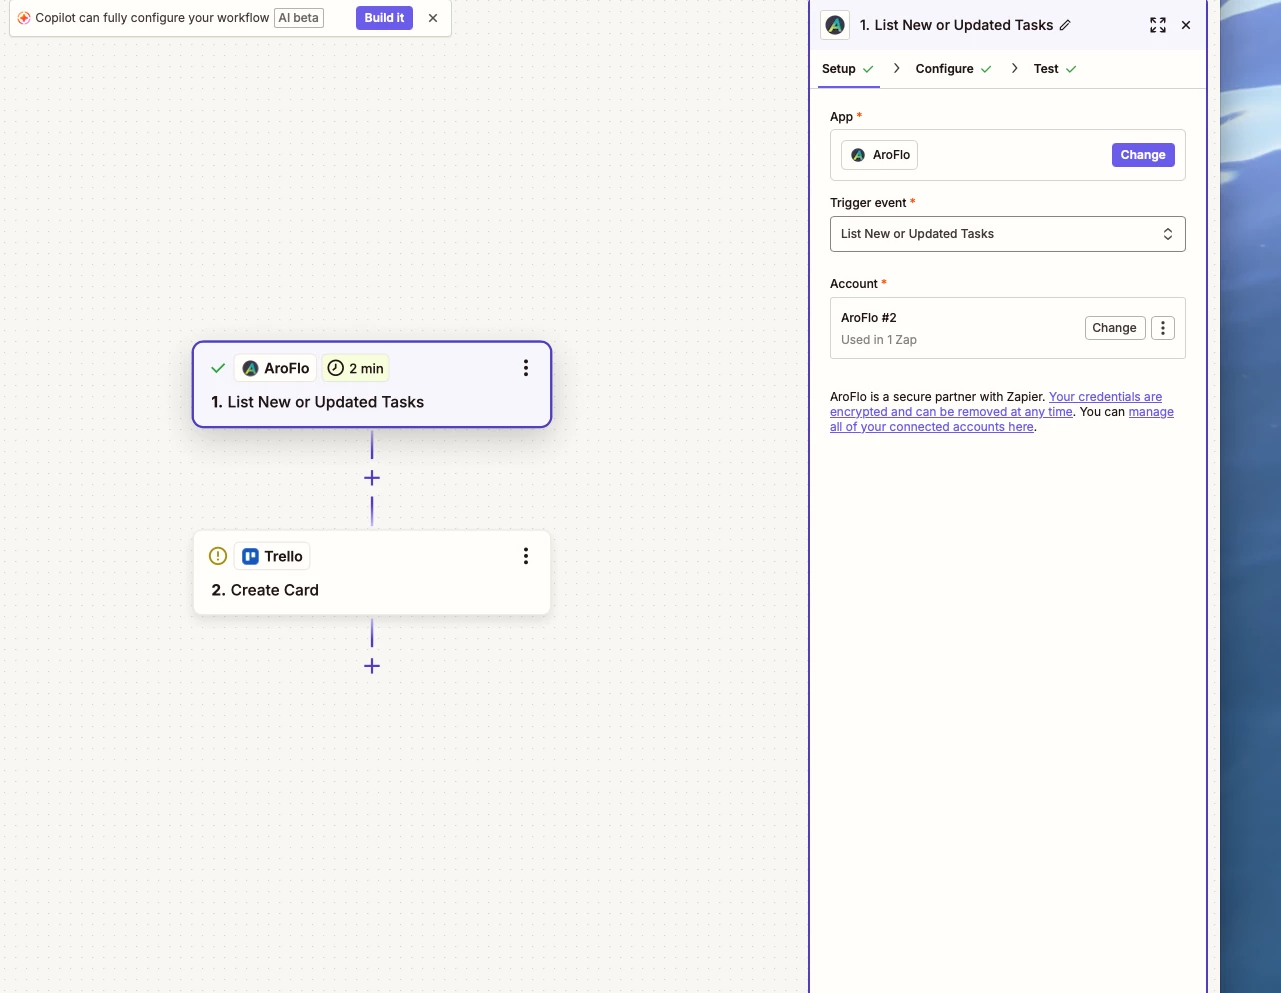The image size is (1281, 993).
Task: Click the AroFlo app chip in App field
Action: tap(879, 155)
